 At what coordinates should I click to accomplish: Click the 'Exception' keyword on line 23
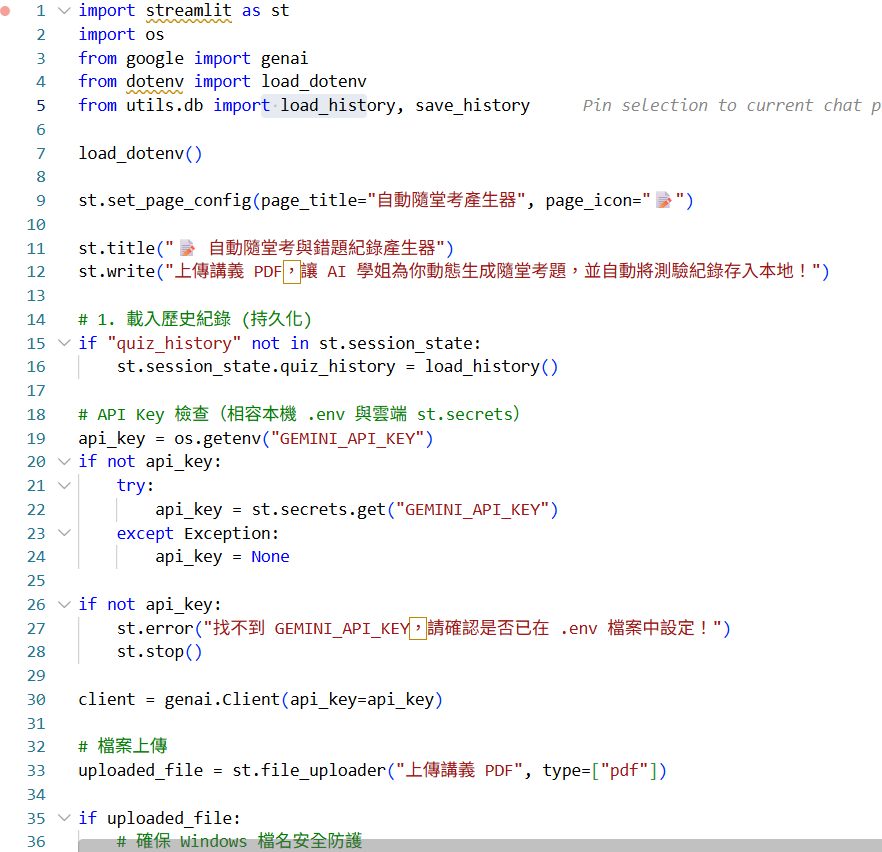coord(227,533)
